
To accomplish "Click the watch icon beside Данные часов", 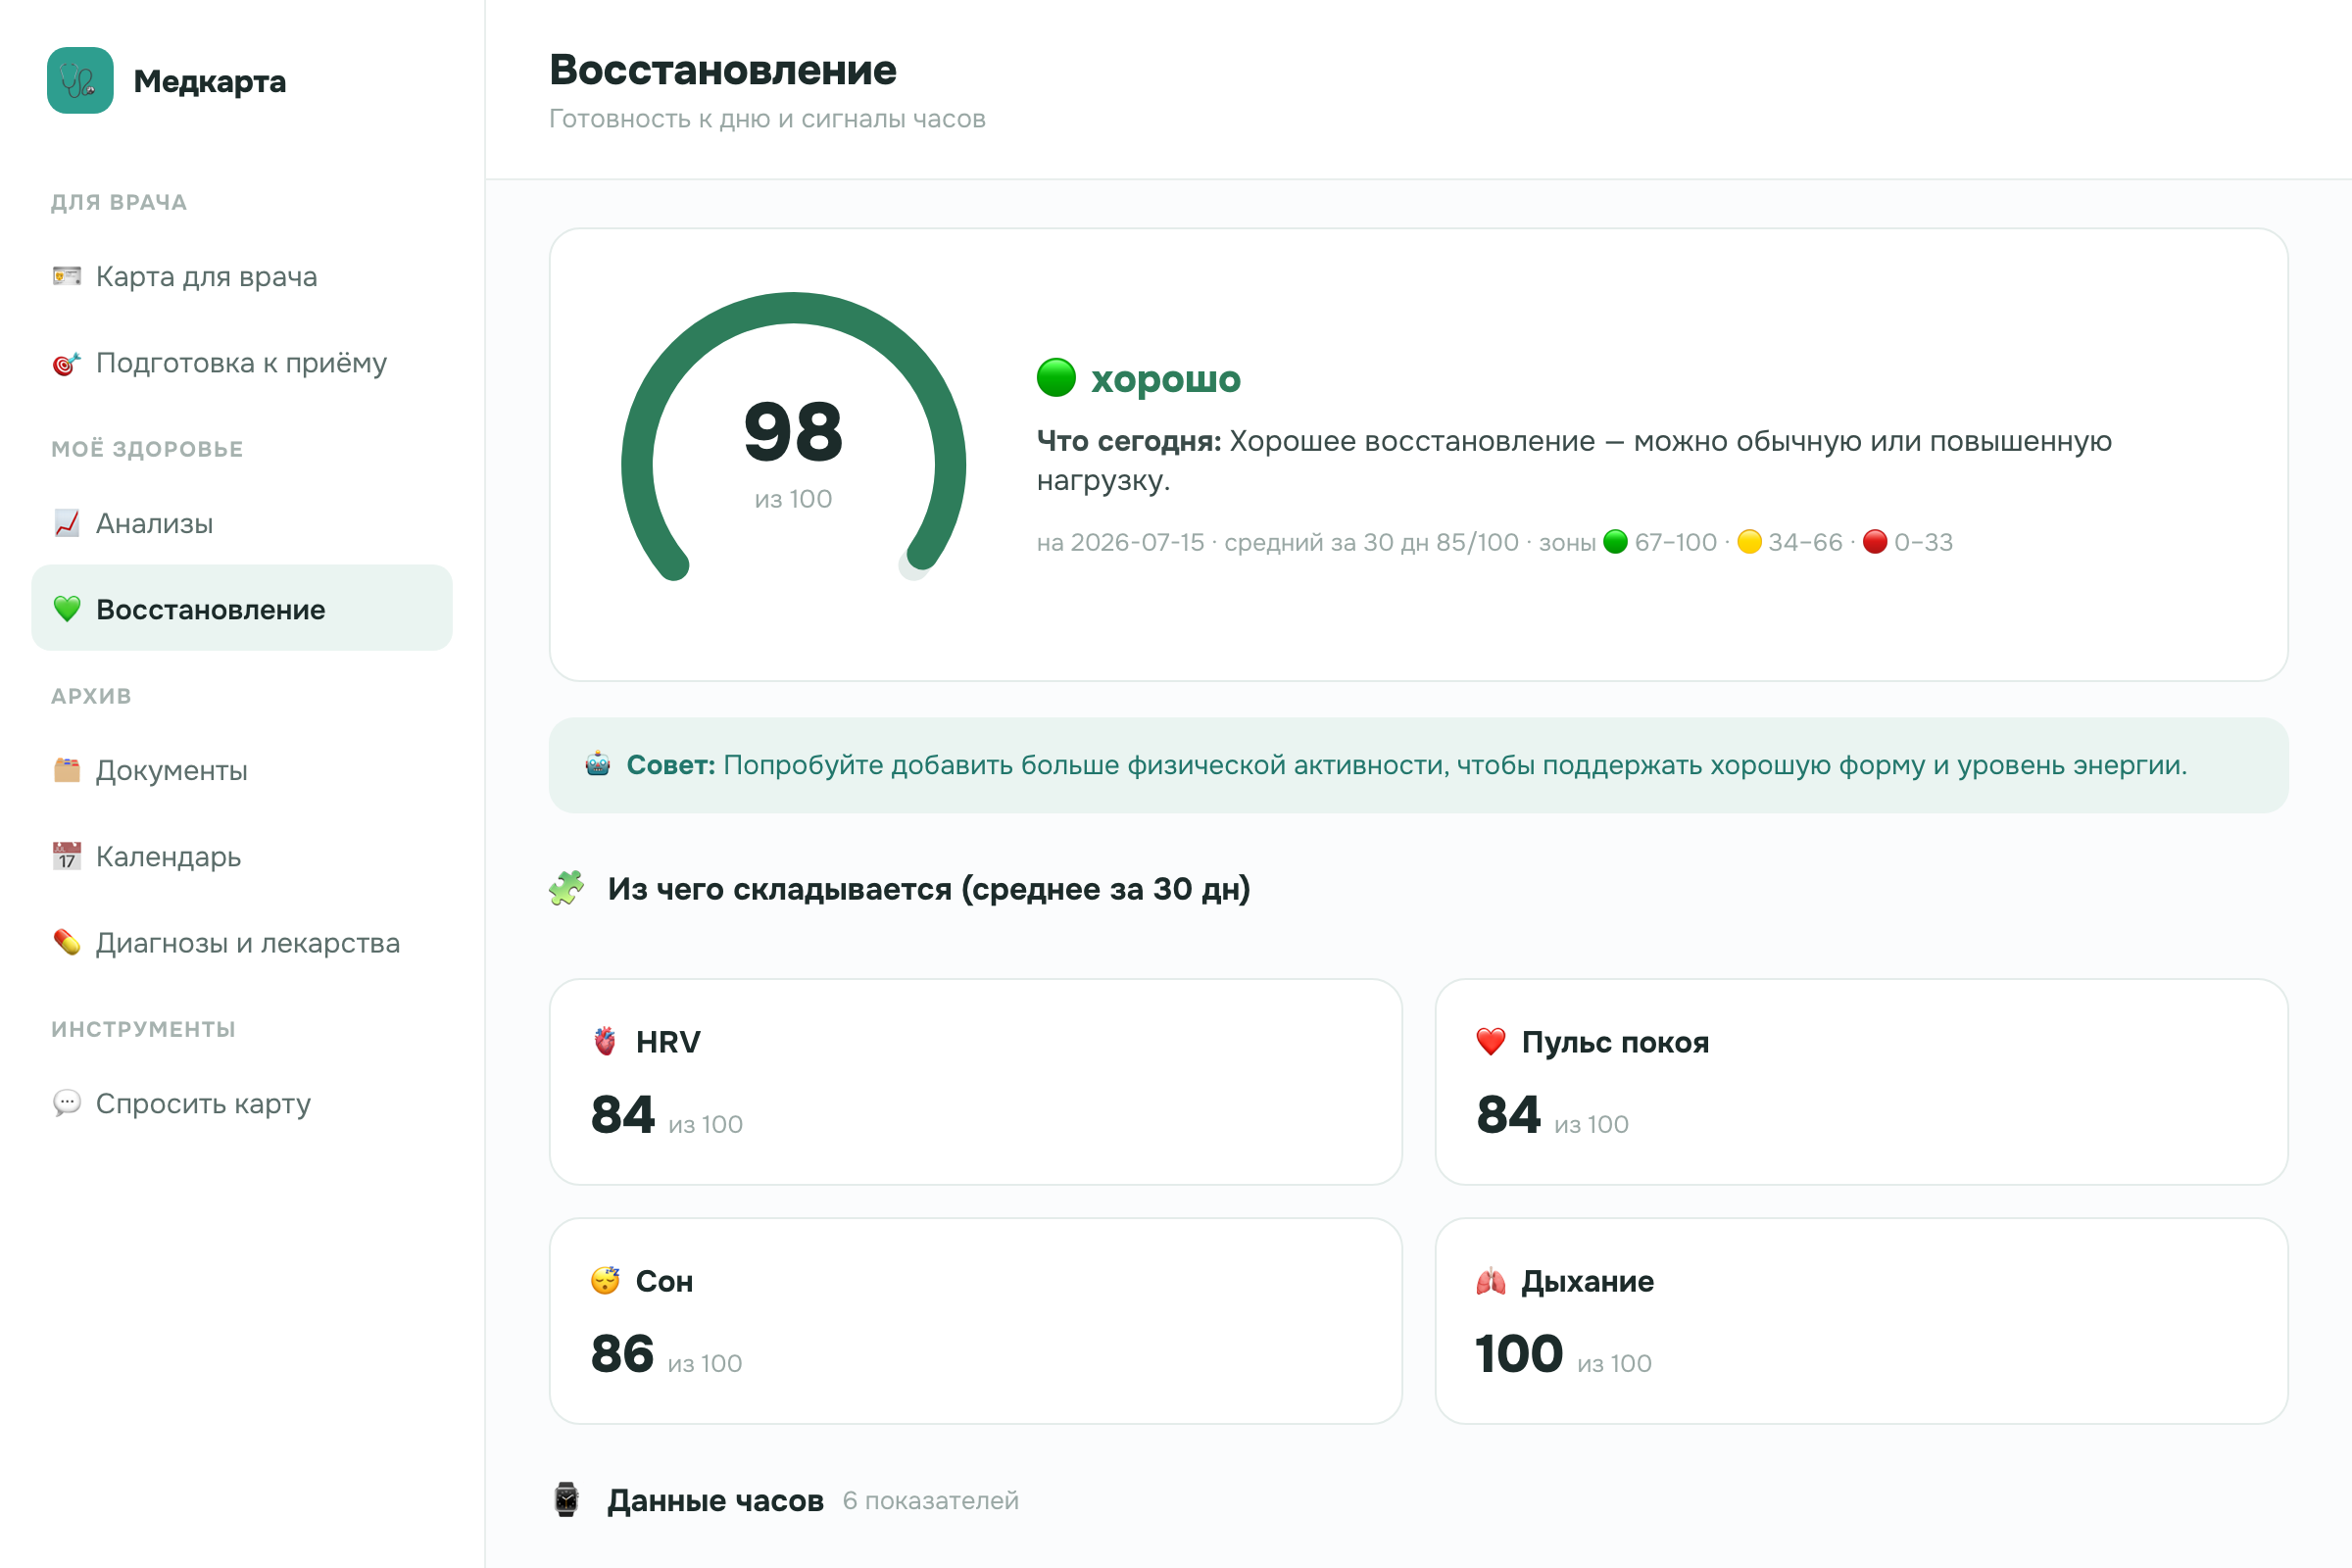I will click(567, 1500).
